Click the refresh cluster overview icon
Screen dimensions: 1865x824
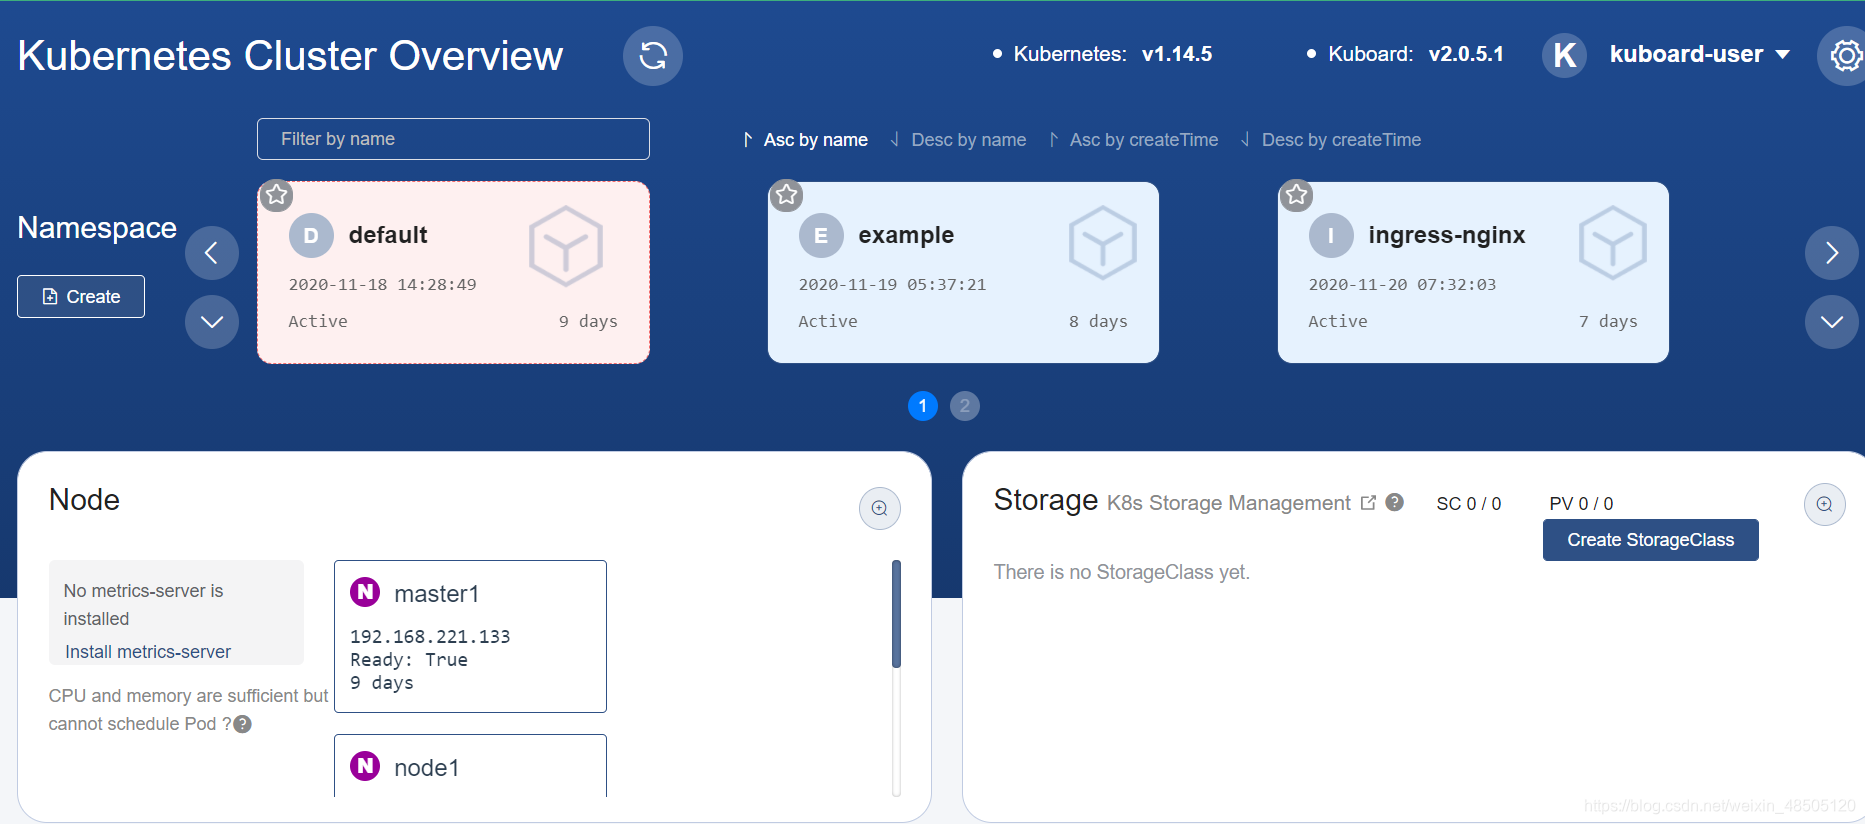[653, 56]
